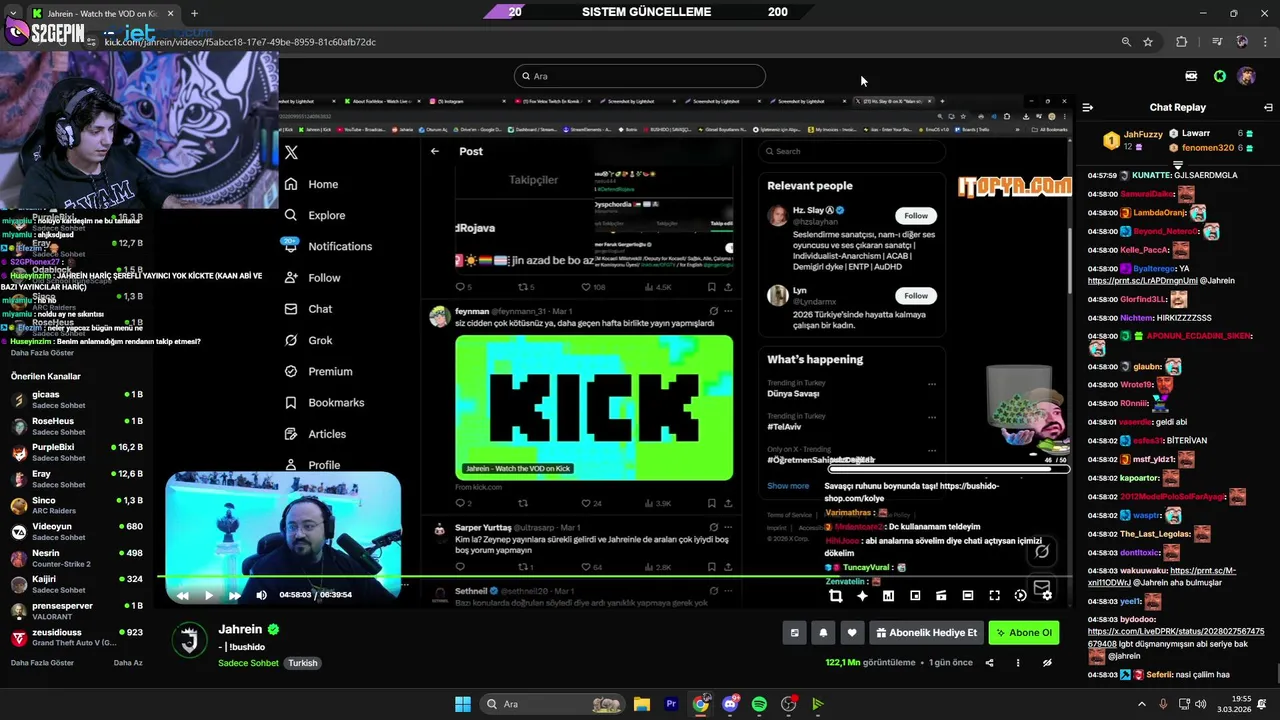Image resolution: width=1280 pixels, height=720 pixels.
Task: Switch to theater mode in player
Action: coord(967,596)
